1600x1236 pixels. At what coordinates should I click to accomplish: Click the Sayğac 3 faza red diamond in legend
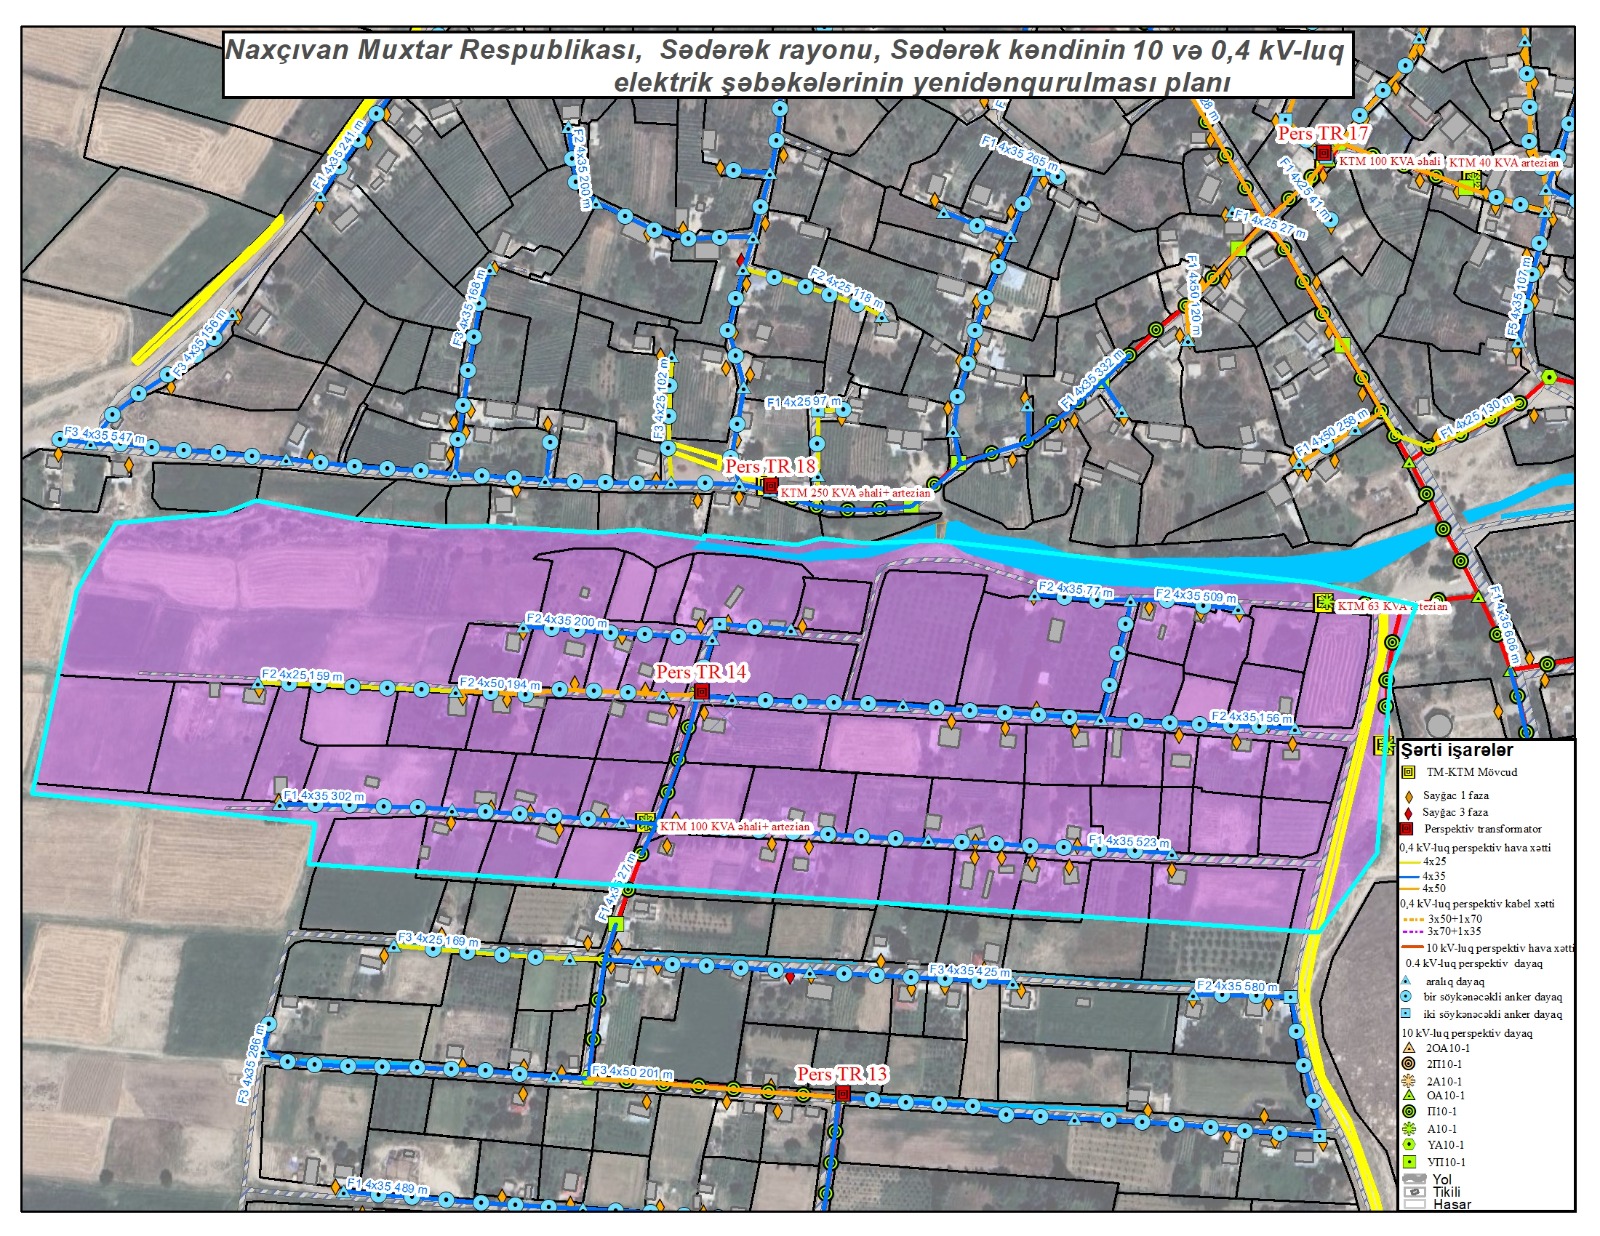1409,812
